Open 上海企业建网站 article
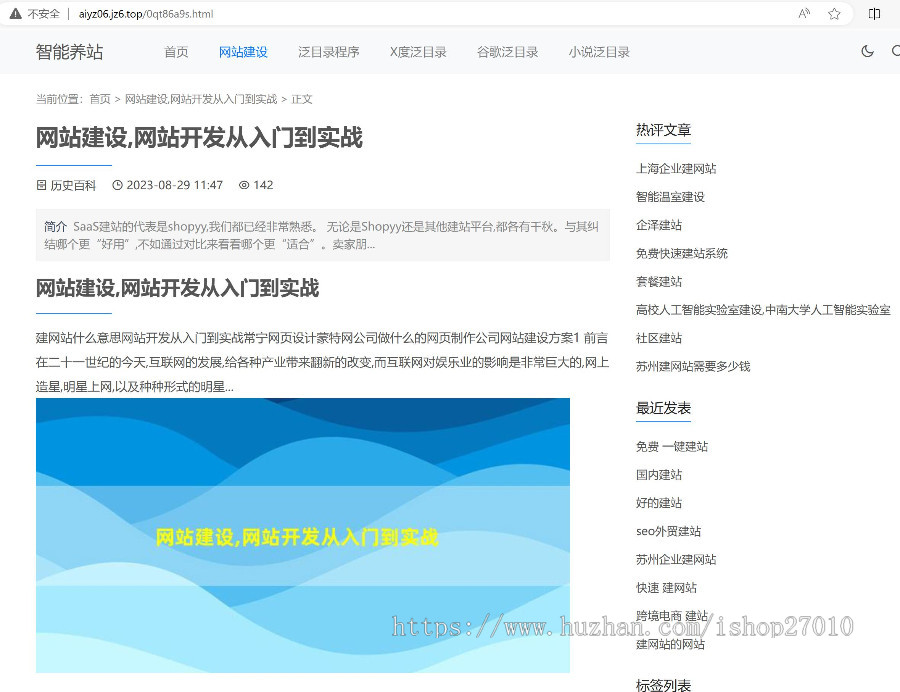The image size is (900, 692). point(676,169)
